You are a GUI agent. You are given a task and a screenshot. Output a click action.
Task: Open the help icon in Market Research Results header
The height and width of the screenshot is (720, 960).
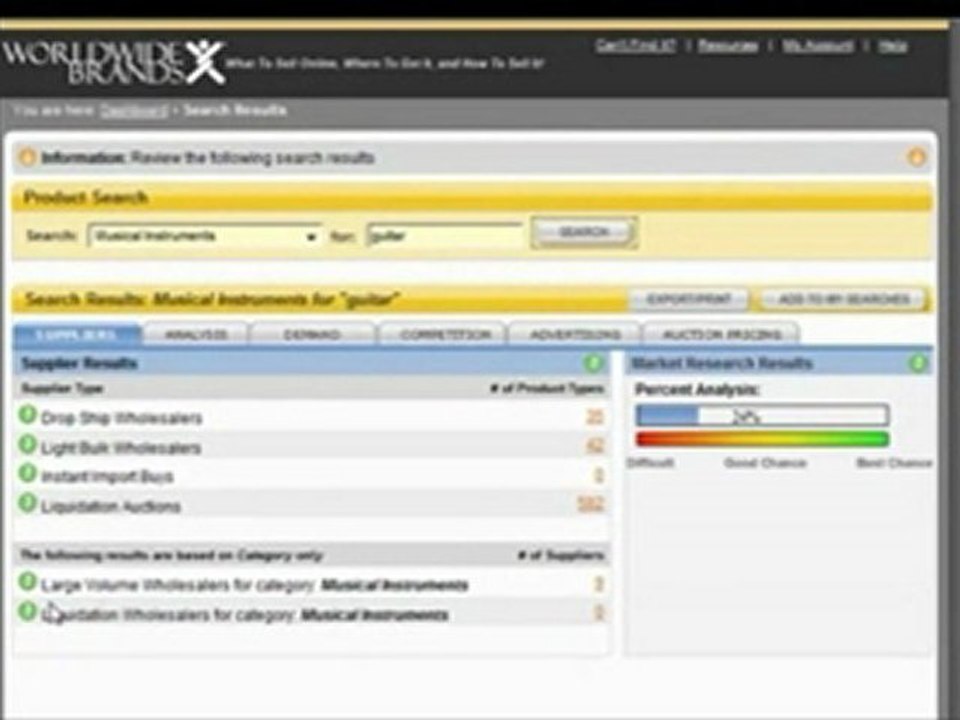pyautogui.click(x=918, y=363)
